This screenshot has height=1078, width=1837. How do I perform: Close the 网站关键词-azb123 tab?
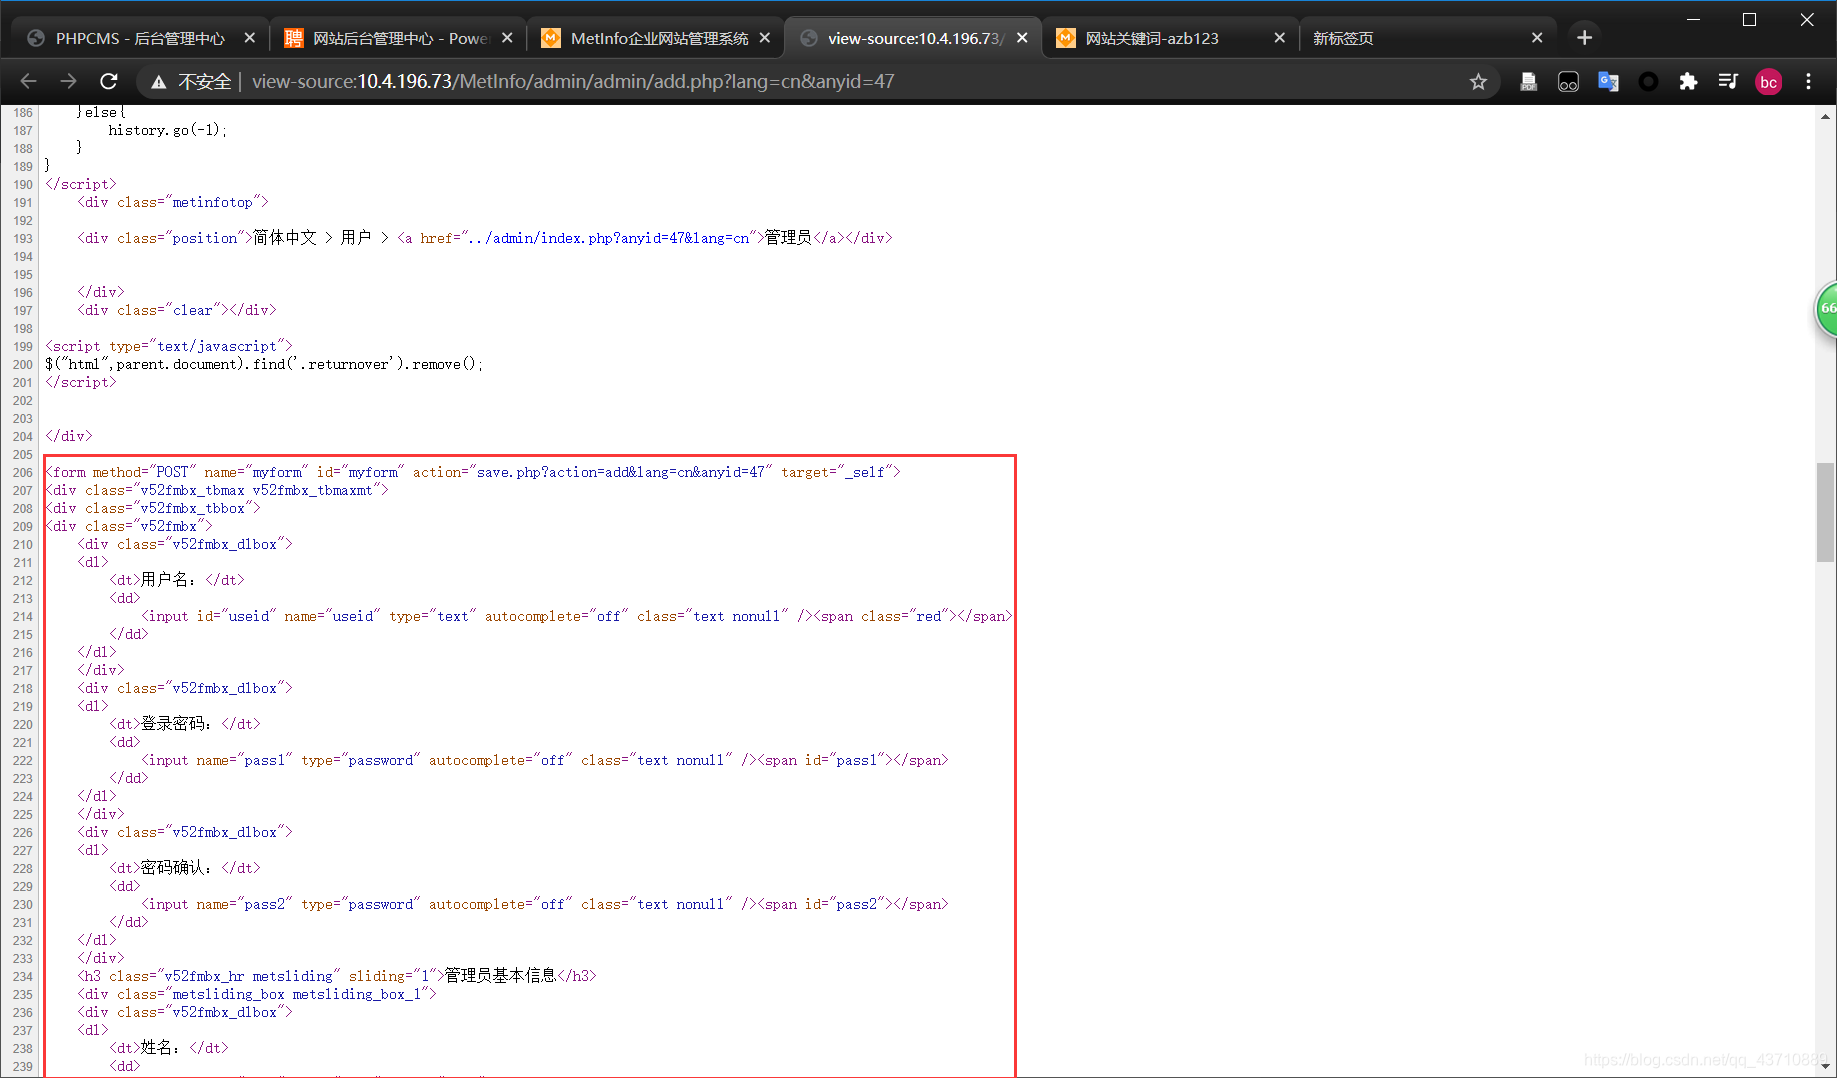click(1279, 38)
